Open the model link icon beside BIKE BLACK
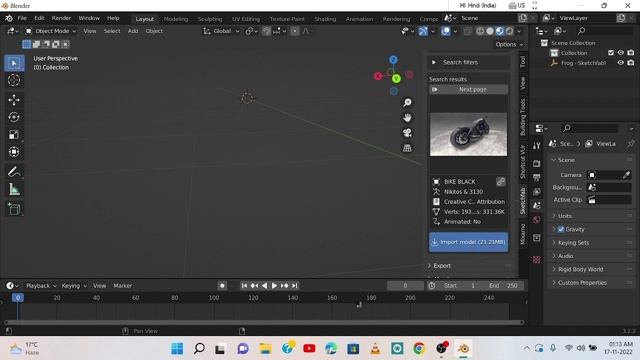 (501, 182)
